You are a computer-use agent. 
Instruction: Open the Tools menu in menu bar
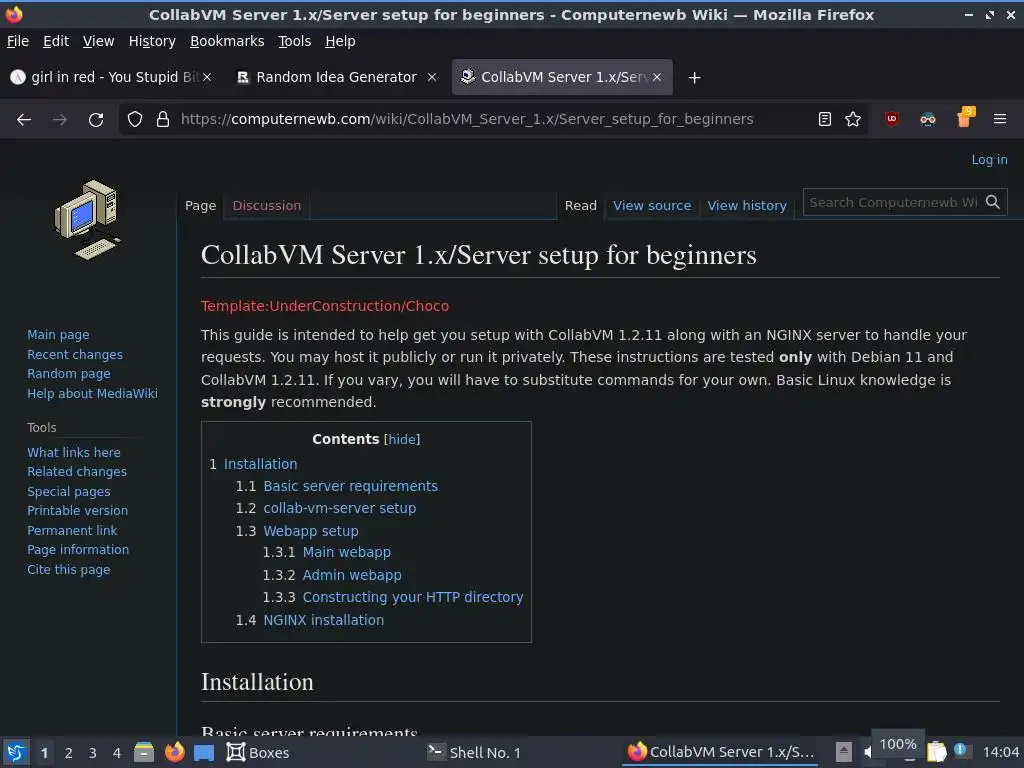coord(295,41)
